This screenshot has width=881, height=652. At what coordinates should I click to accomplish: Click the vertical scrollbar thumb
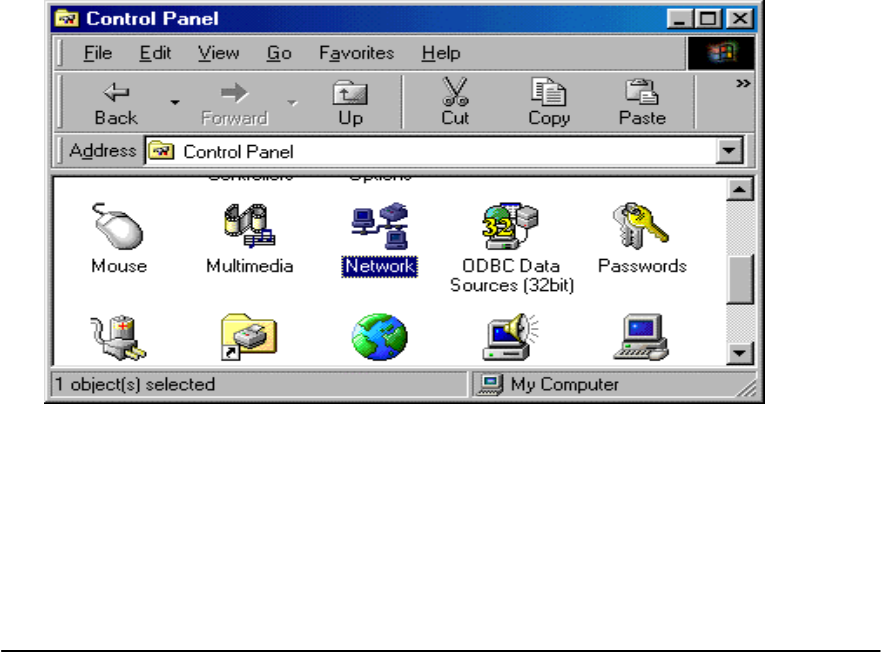coord(739,279)
